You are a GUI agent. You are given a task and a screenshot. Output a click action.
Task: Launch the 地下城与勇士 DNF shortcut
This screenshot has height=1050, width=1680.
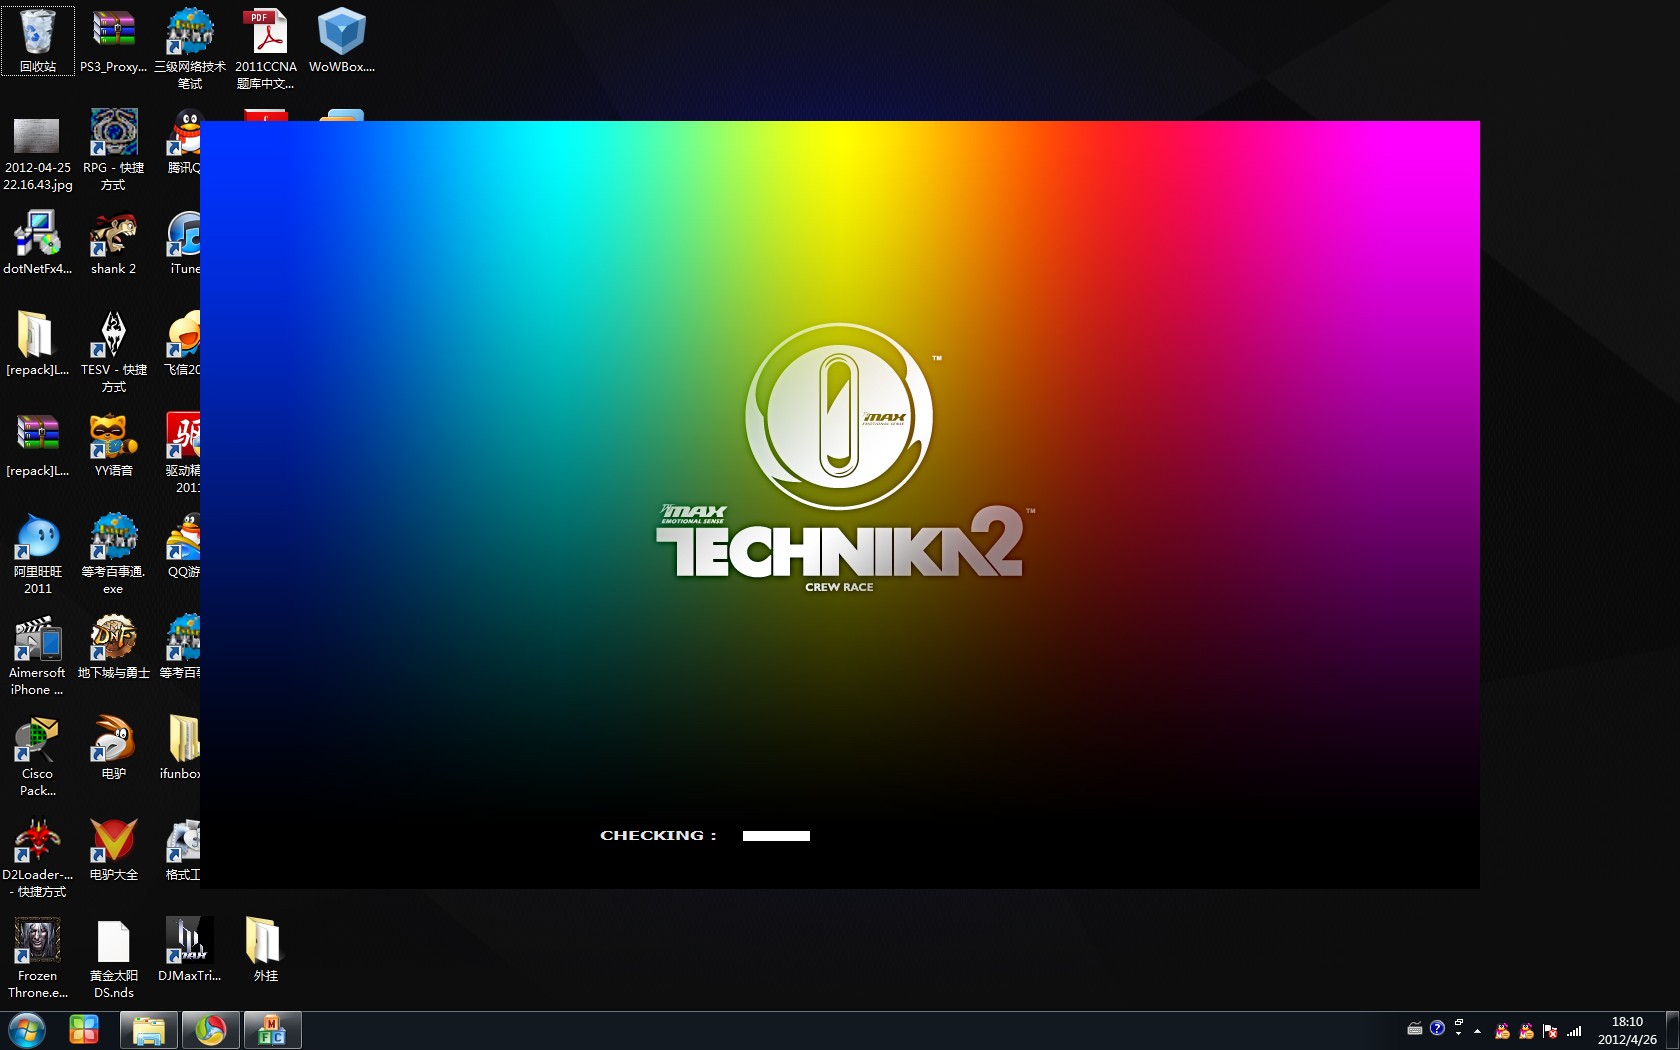(x=113, y=647)
